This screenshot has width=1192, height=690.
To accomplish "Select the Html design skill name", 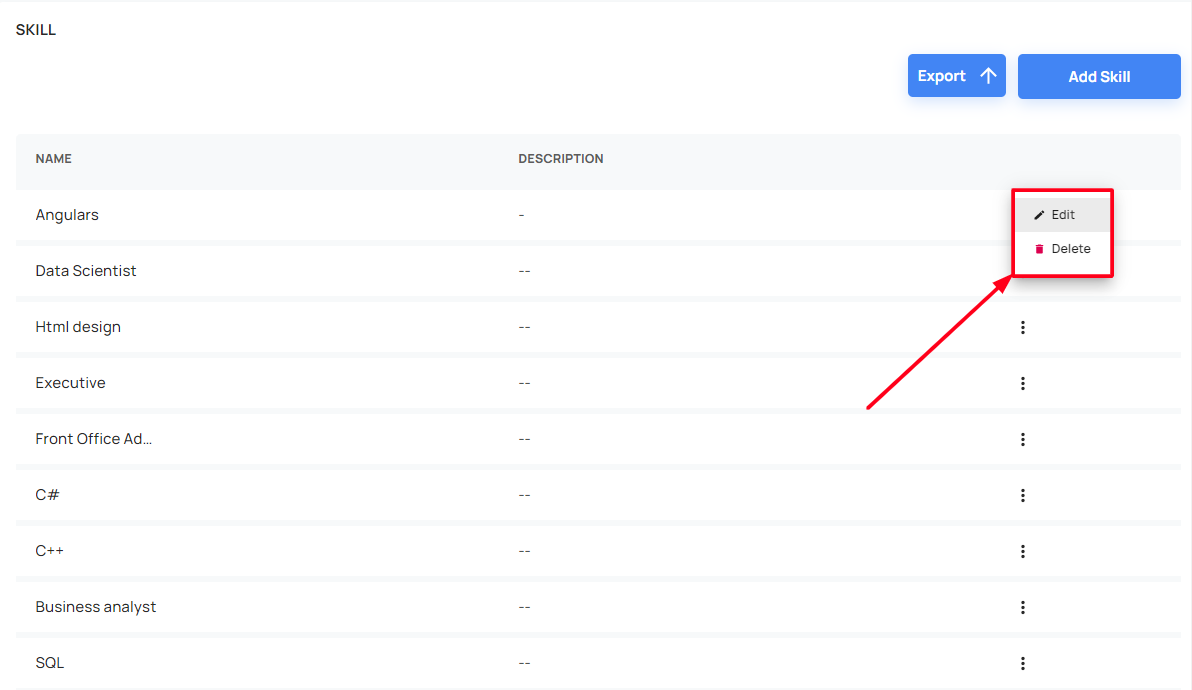I will (x=78, y=327).
